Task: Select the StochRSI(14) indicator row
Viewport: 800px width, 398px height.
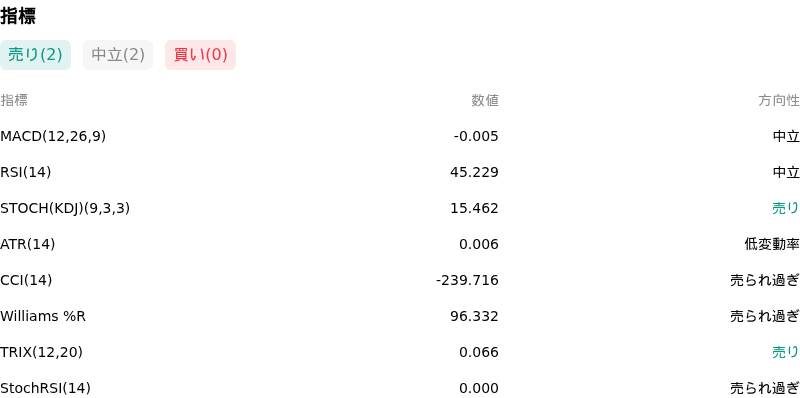Action: pos(400,388)
